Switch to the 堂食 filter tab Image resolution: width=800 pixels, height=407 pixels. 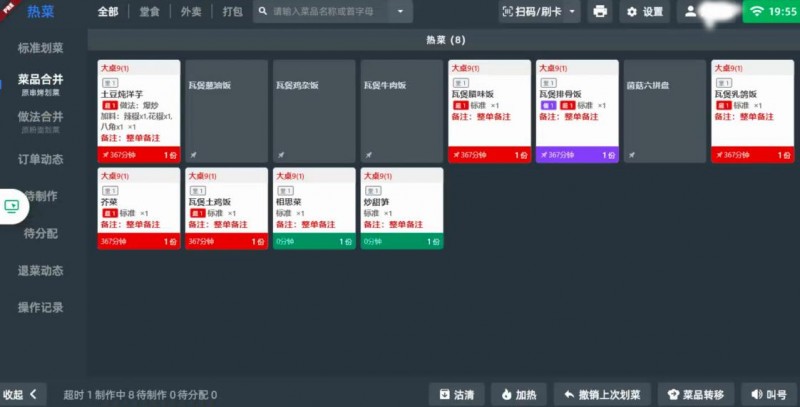pos(148,12)
